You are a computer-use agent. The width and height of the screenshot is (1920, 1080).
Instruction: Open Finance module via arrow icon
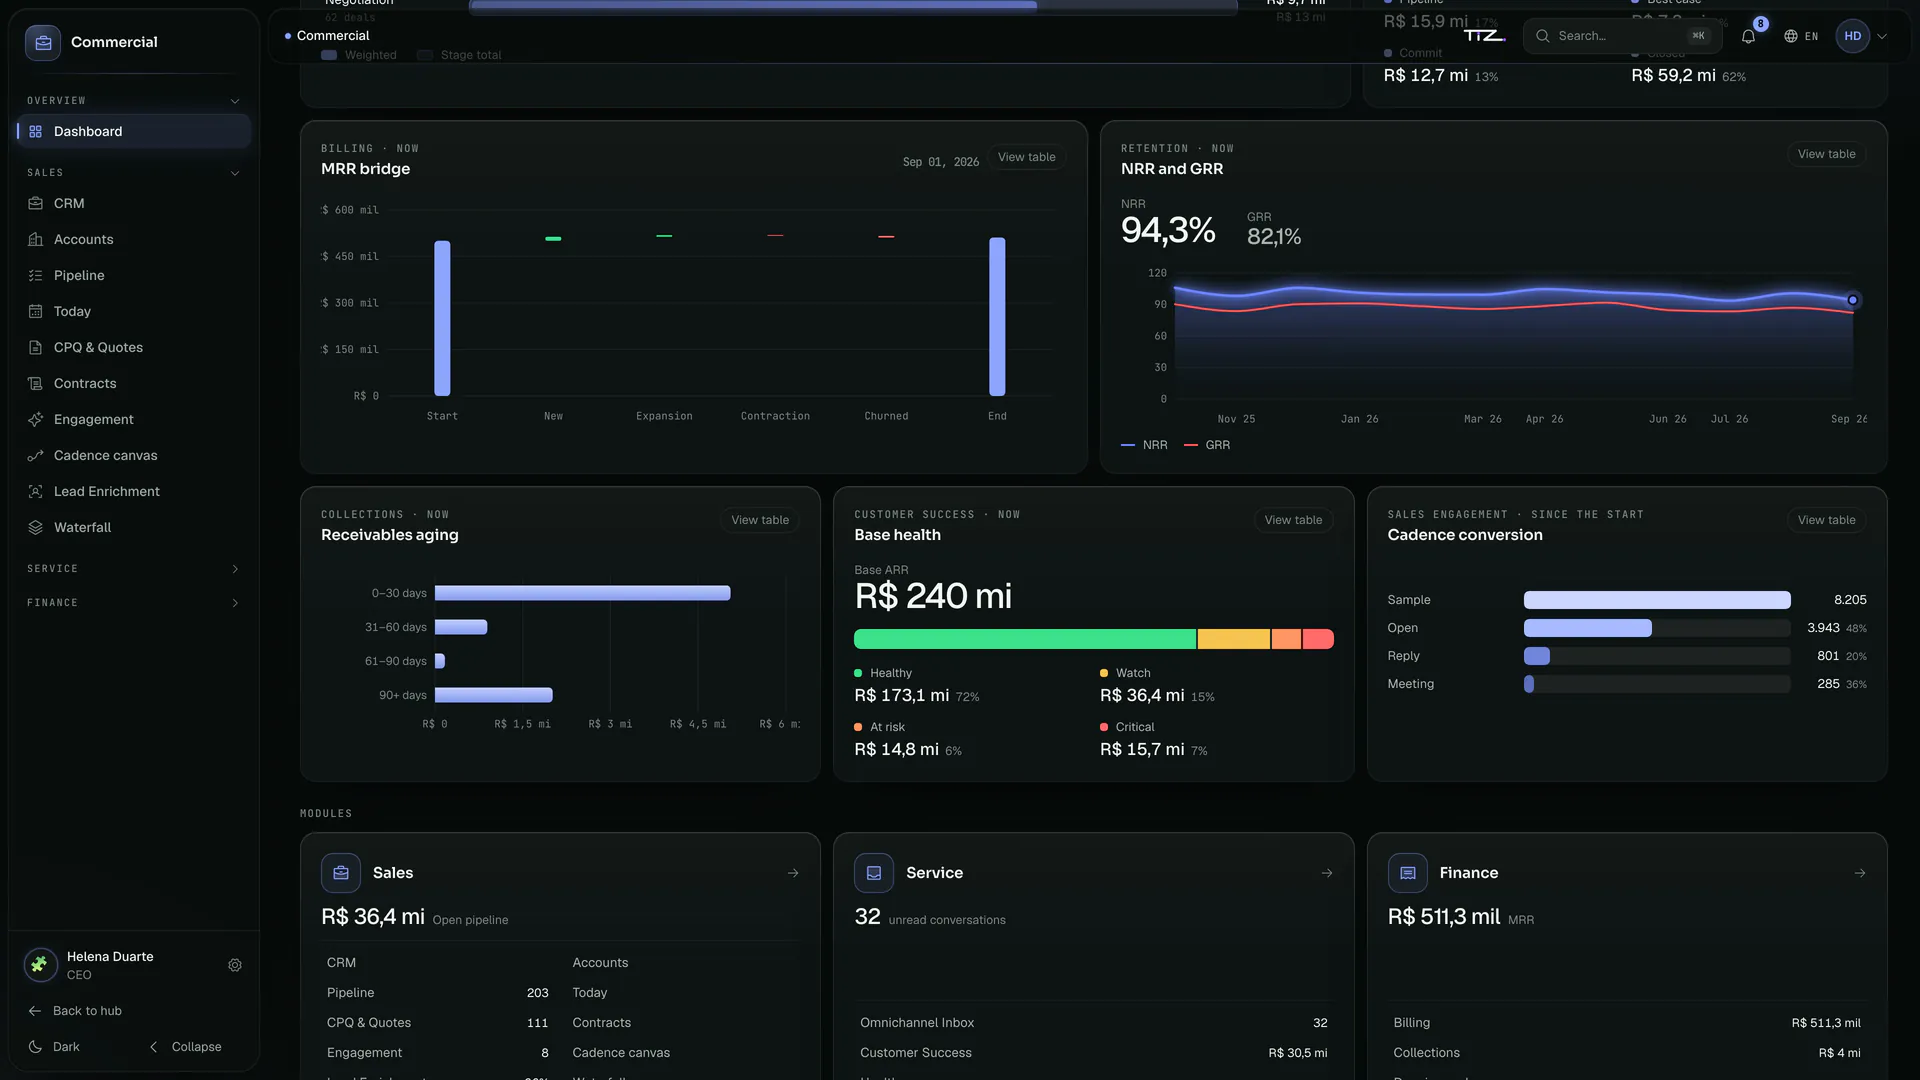[x=1860, y=873]
